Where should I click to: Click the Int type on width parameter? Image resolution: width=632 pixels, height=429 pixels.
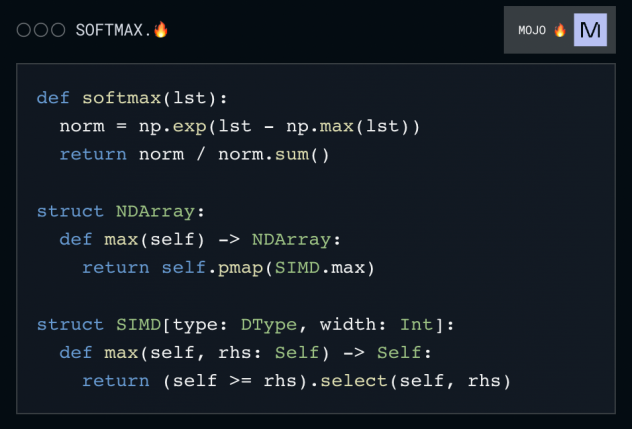point(417,325)
